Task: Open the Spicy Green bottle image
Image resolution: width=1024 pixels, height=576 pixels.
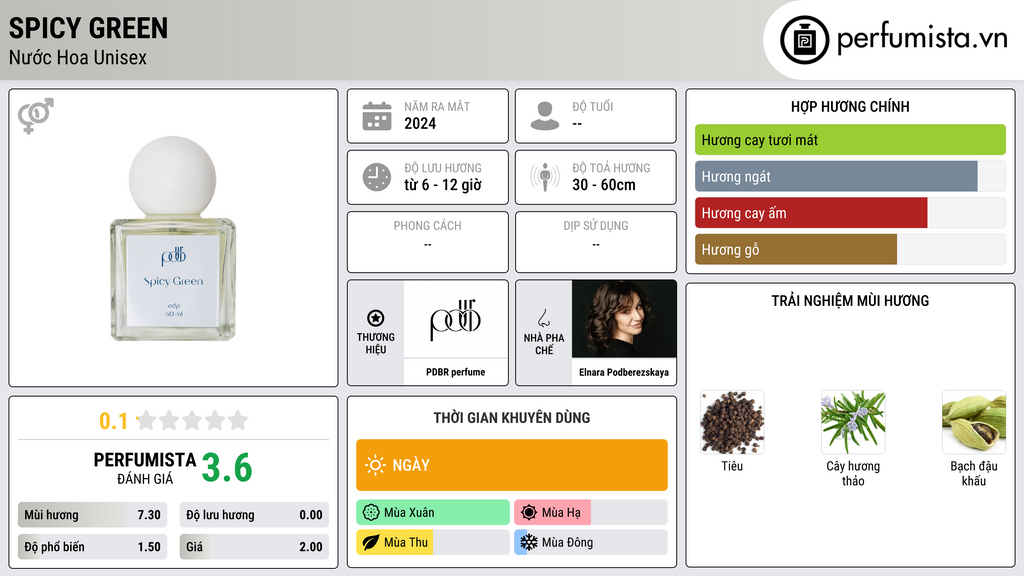Action: point(173,238)
